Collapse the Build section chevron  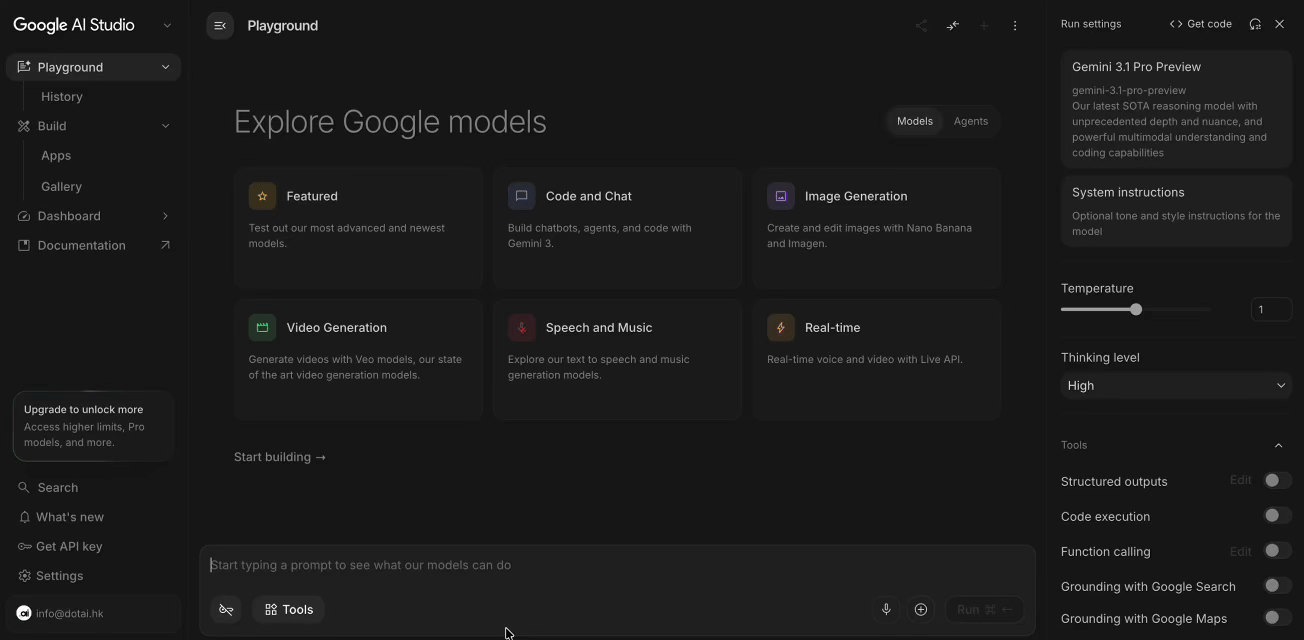coord(165,126)
